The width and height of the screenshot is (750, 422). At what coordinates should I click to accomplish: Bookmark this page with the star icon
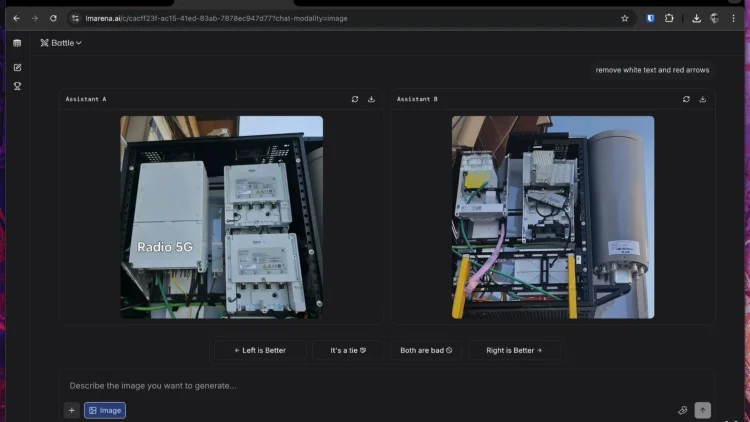point(625,18)
